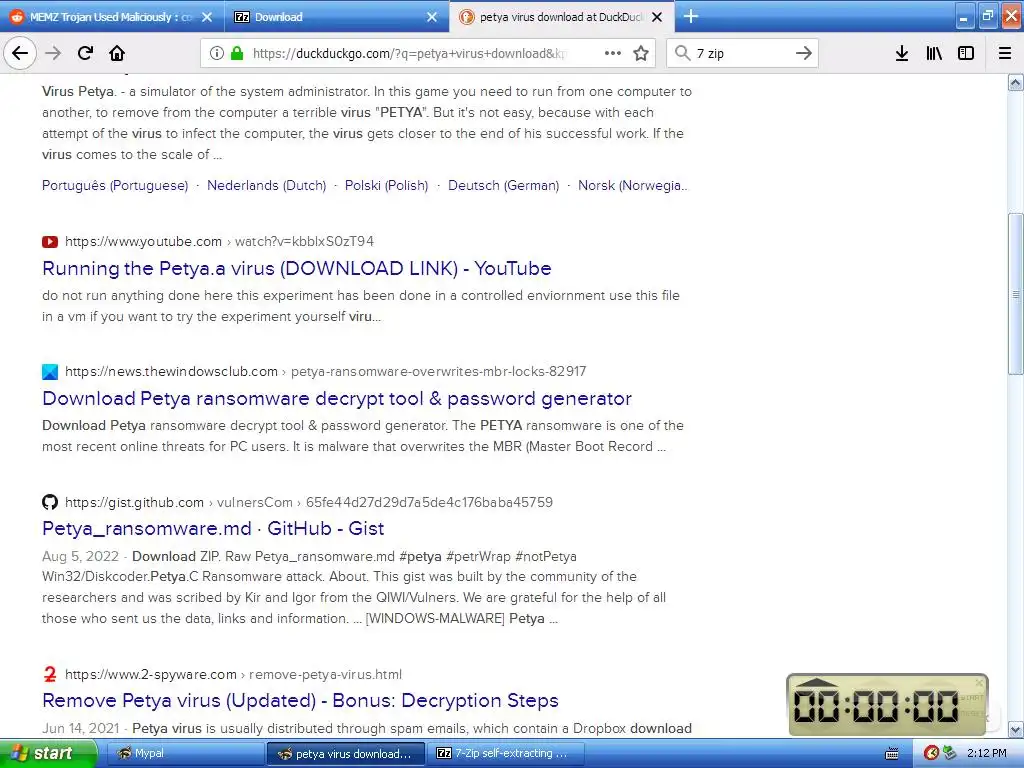The image size is (1024, 768).
Task: Click the 2-spyware result favicon
Action: coord(50,674)
